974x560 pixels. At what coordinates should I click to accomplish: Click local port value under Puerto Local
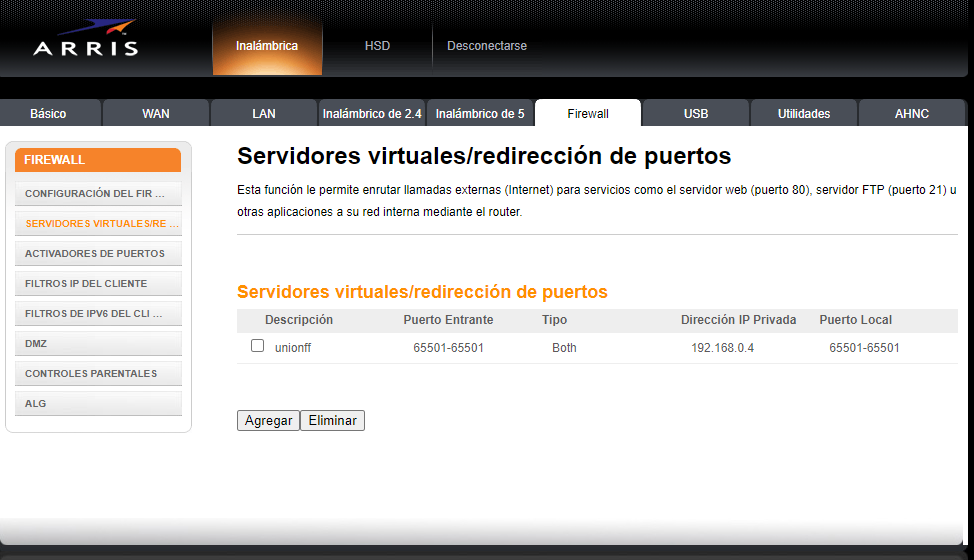pyautogui.click(x=864, y=348)
